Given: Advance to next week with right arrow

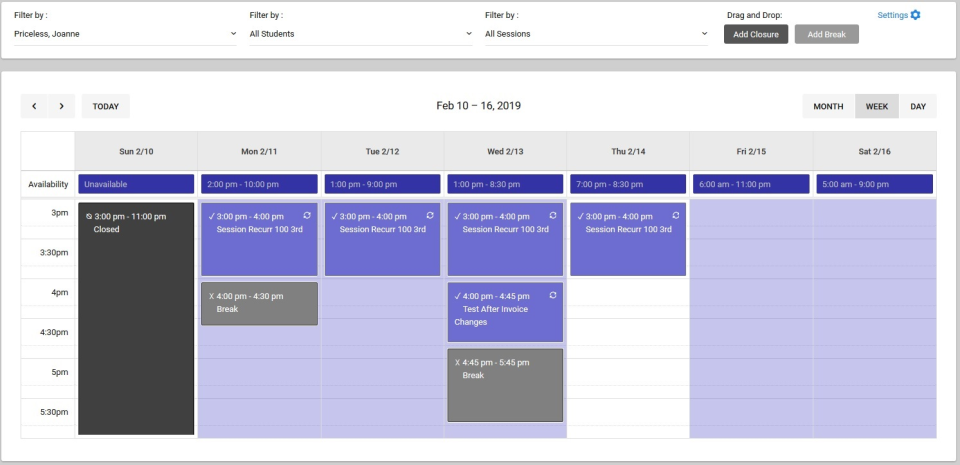Looking at the screenshot, I should coord(62,106).
